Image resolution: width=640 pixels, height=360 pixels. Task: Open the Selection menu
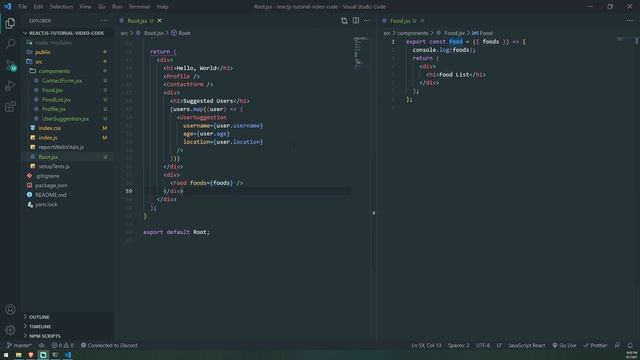tap(61, 7)
